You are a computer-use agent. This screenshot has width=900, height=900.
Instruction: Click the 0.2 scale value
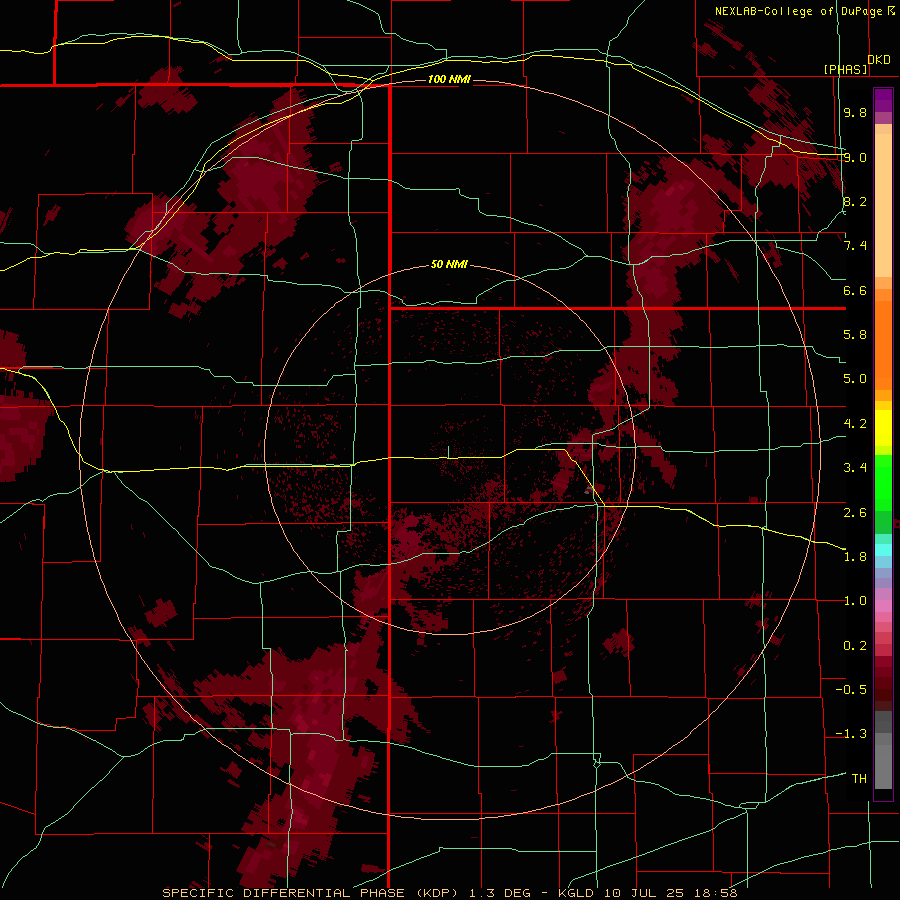[x=855, y=646]
